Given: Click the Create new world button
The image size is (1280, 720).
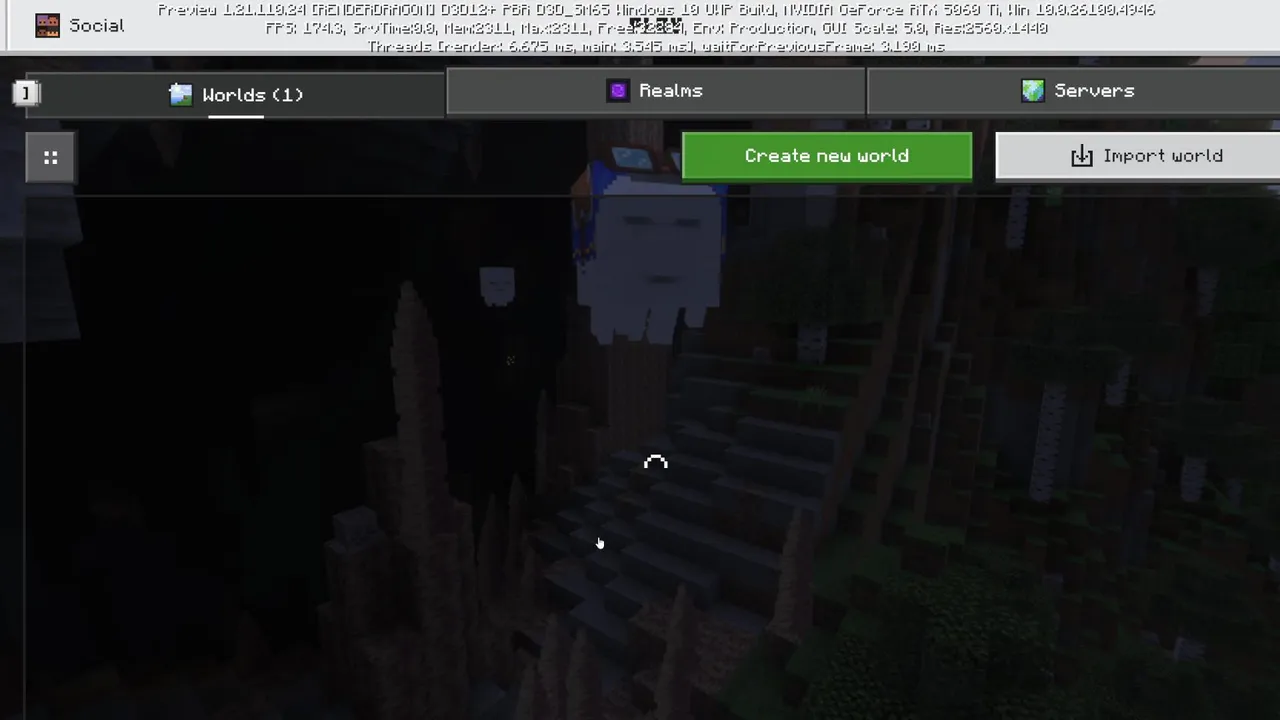Looking at the screenshot, I should coord(827,156).
